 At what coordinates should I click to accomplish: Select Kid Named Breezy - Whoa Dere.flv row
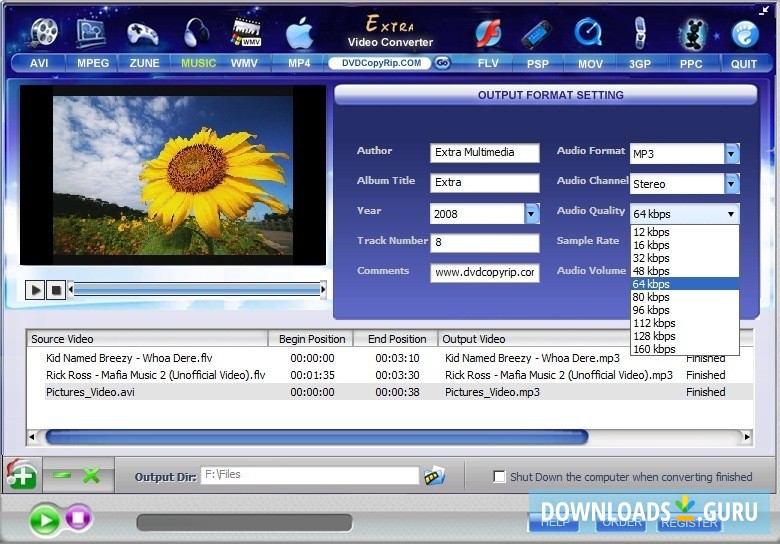(x=390, y=358)
